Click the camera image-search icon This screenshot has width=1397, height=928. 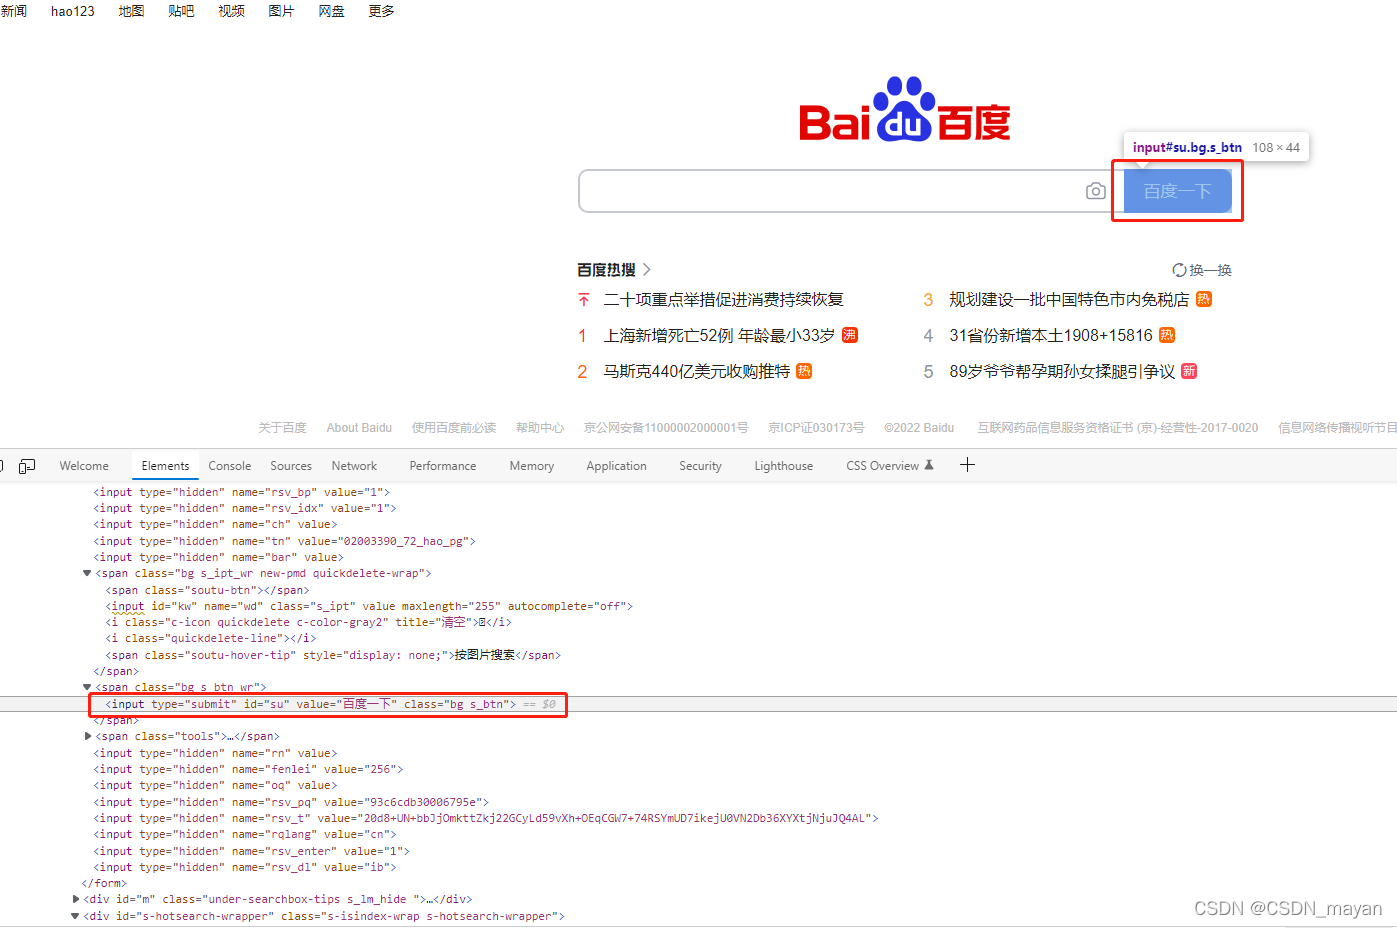coord(1096,191)
